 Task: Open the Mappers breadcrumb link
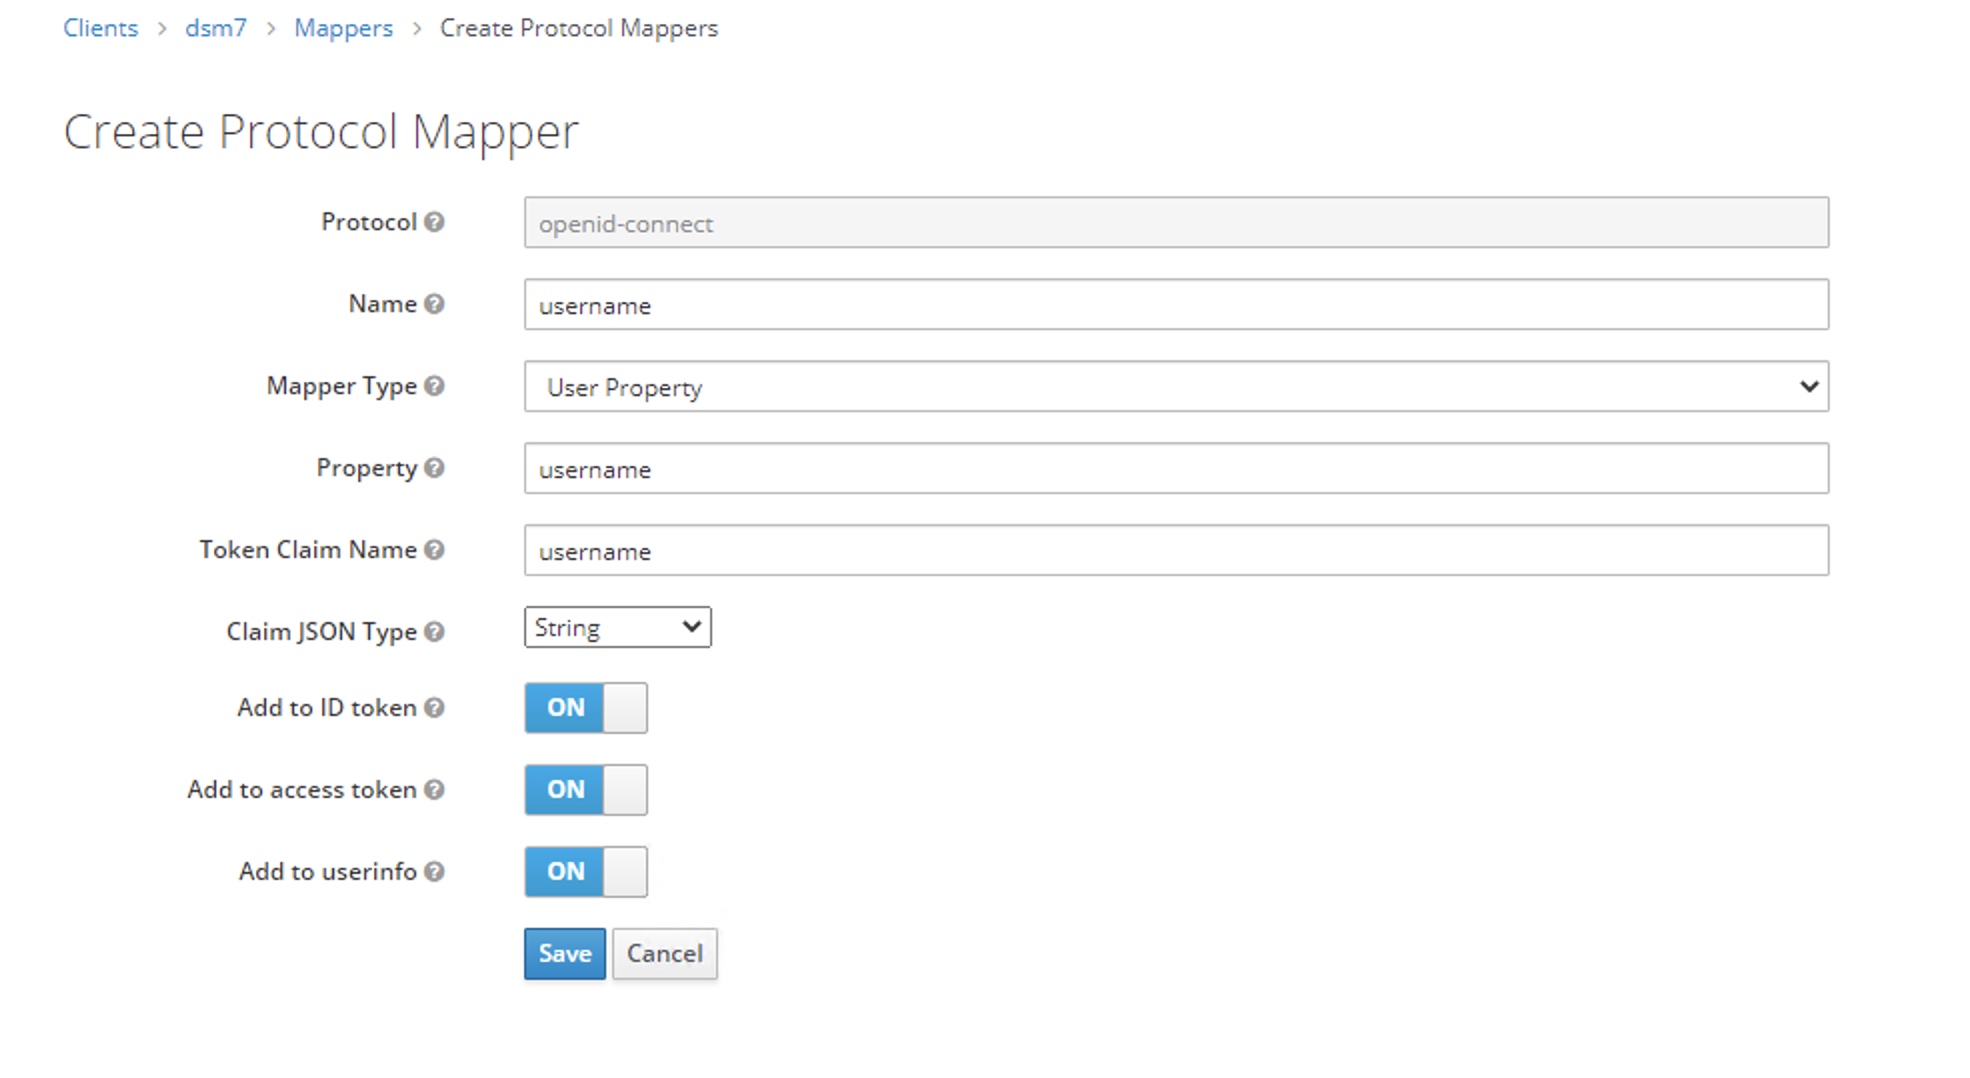tap(343, 28)
